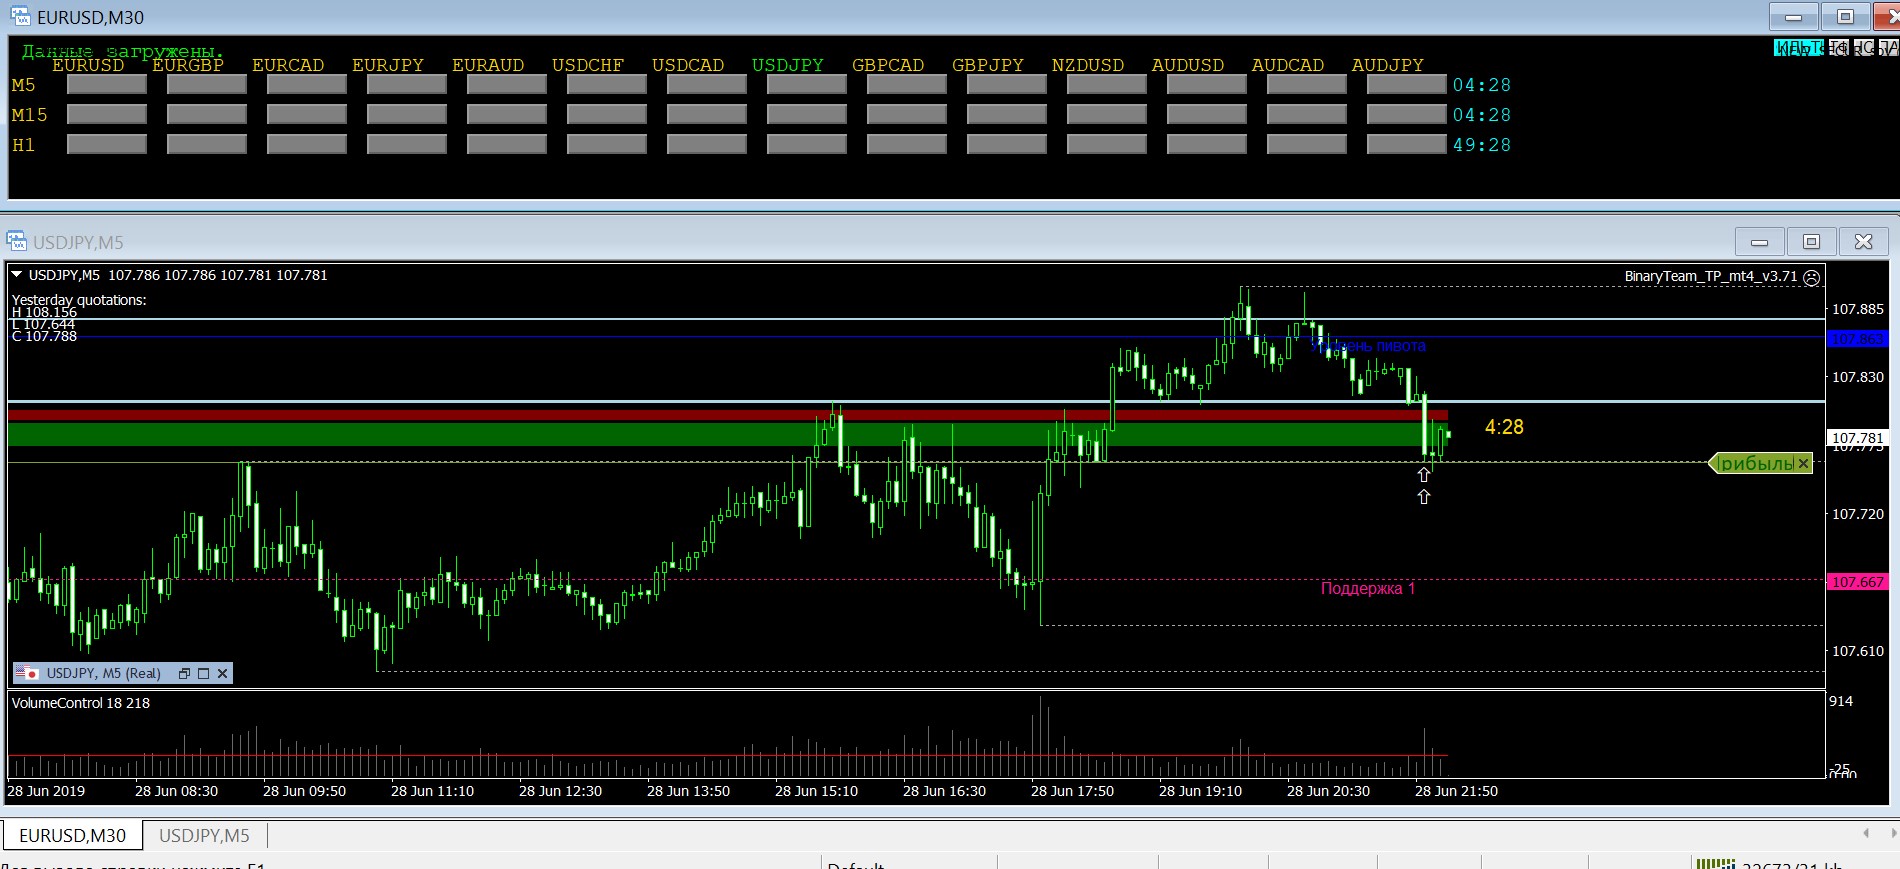Toggle the AUDJPY H1 signal cell
The height and width of the screenshot is (869, 1900).
coord(1406,145)
